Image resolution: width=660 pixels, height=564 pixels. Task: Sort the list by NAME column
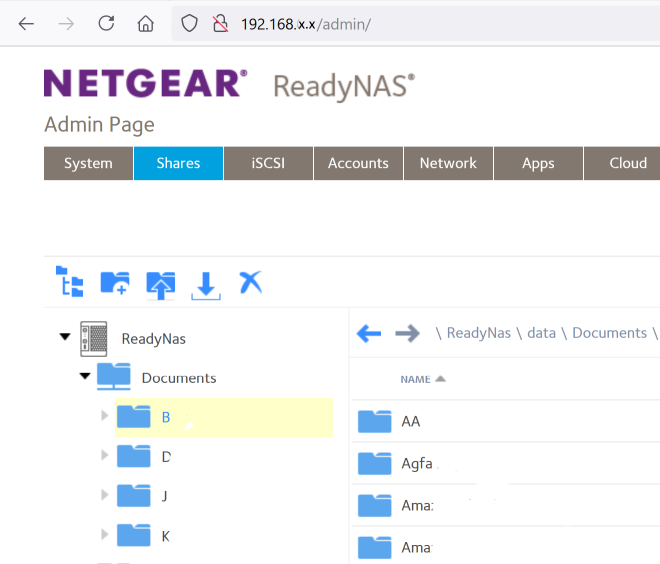tap(423, 379)
